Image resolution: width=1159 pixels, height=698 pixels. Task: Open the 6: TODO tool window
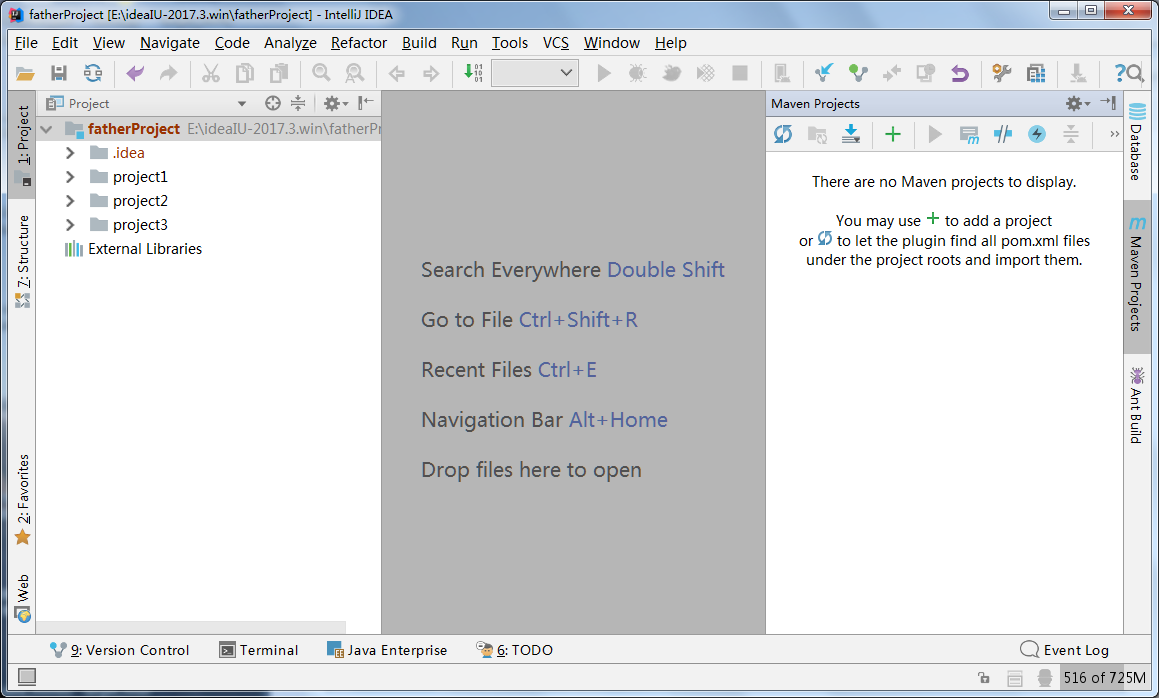coord(514,650)
